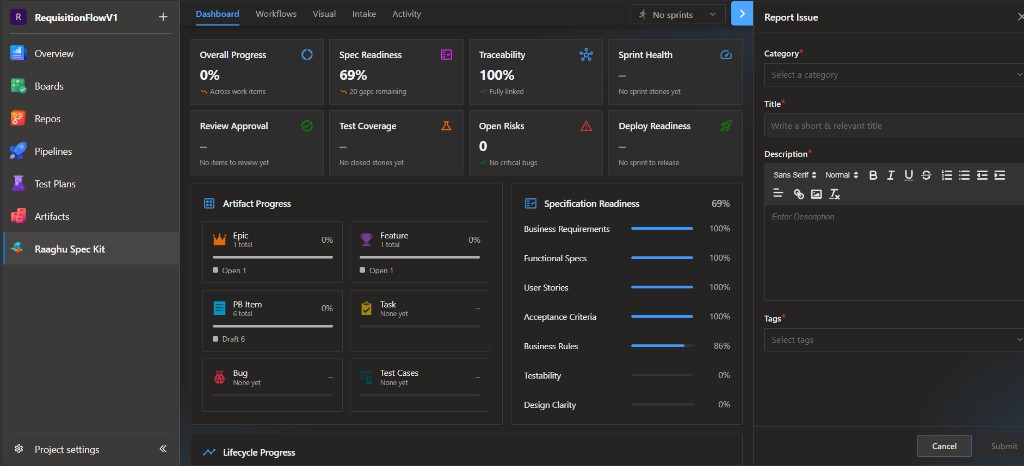This screenshot has height=466, width=1024.
Task: Click the Business Rules progress bar
Action: click(x=662, y=346)
